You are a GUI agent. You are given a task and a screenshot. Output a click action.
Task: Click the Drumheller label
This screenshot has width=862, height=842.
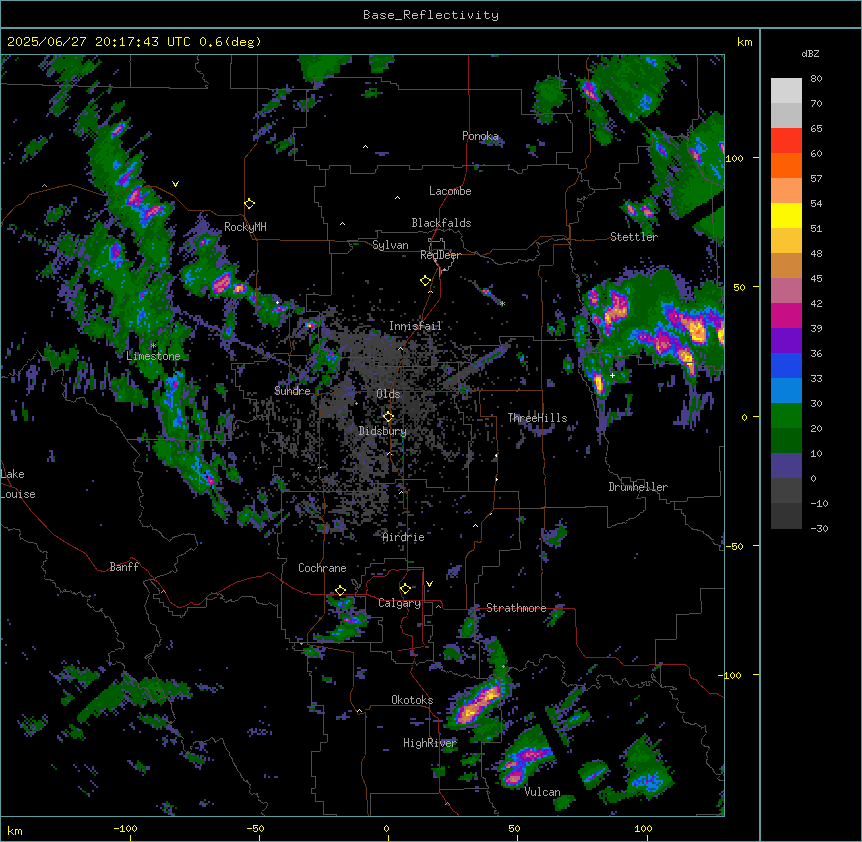(x=638, y=487)
